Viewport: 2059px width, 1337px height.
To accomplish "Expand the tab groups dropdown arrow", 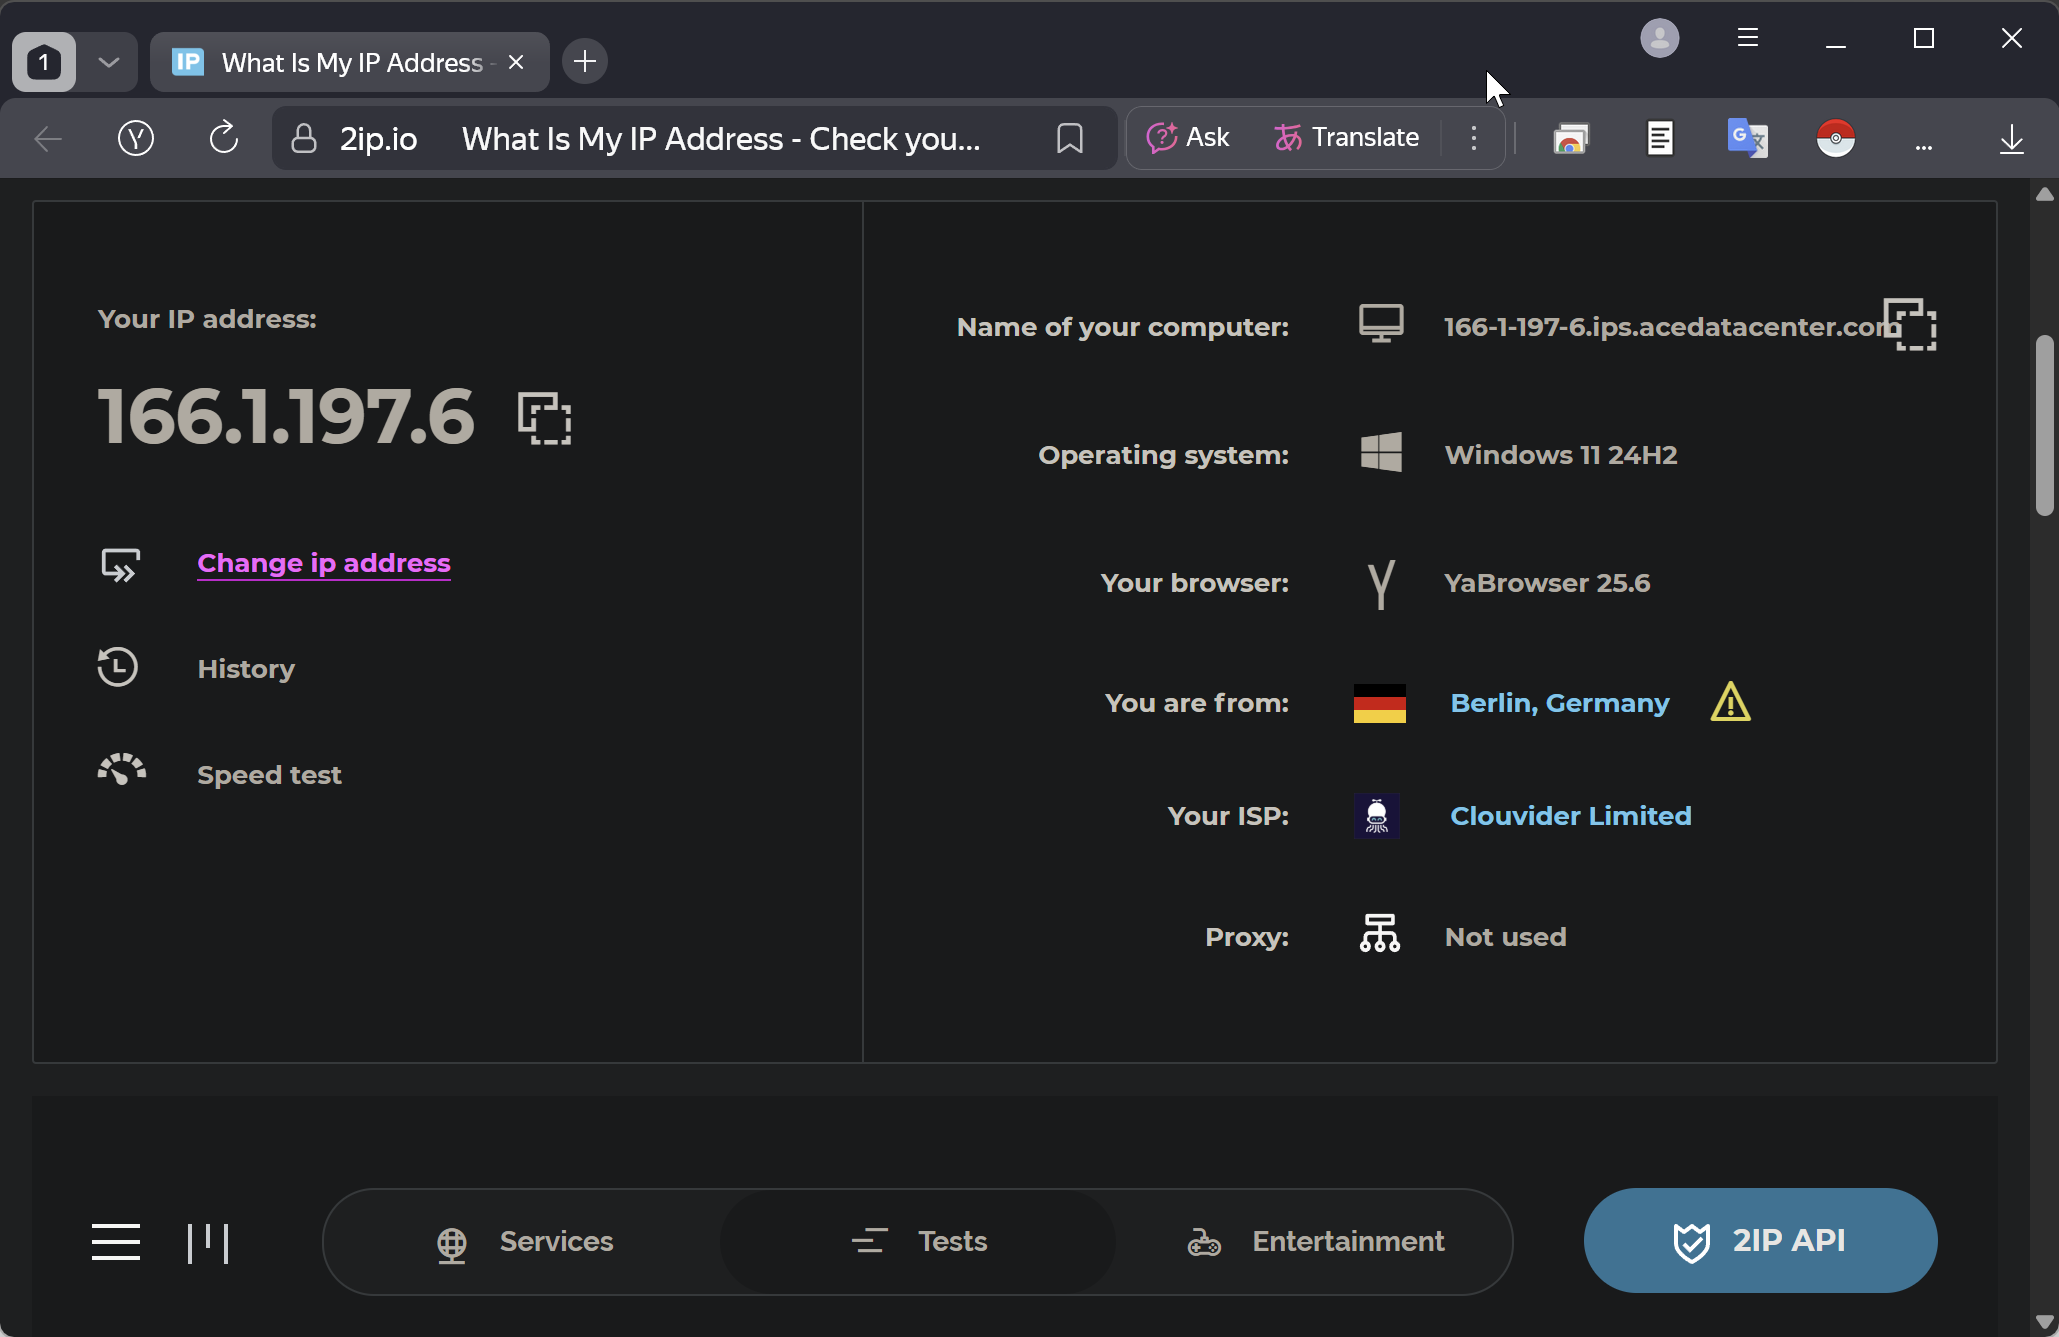I will pyautogui.click(x=109, y=62).
